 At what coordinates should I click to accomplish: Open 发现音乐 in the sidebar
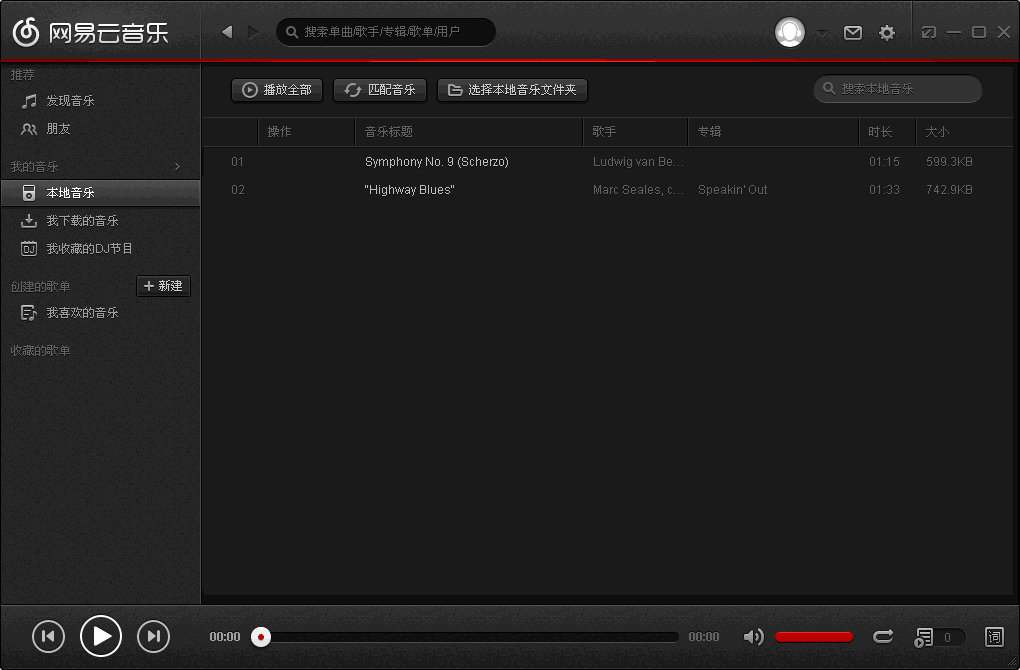(x=70, y=101)
